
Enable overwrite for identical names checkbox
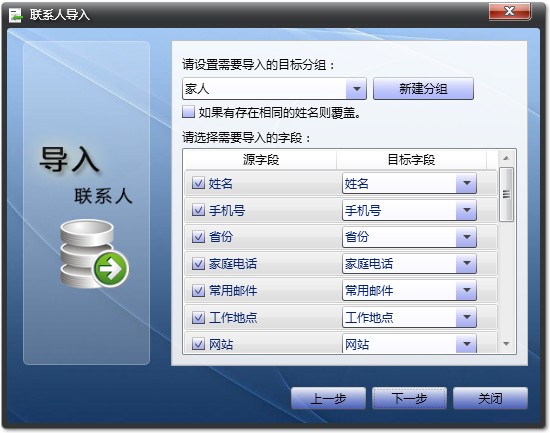click(x=189, y=112)
